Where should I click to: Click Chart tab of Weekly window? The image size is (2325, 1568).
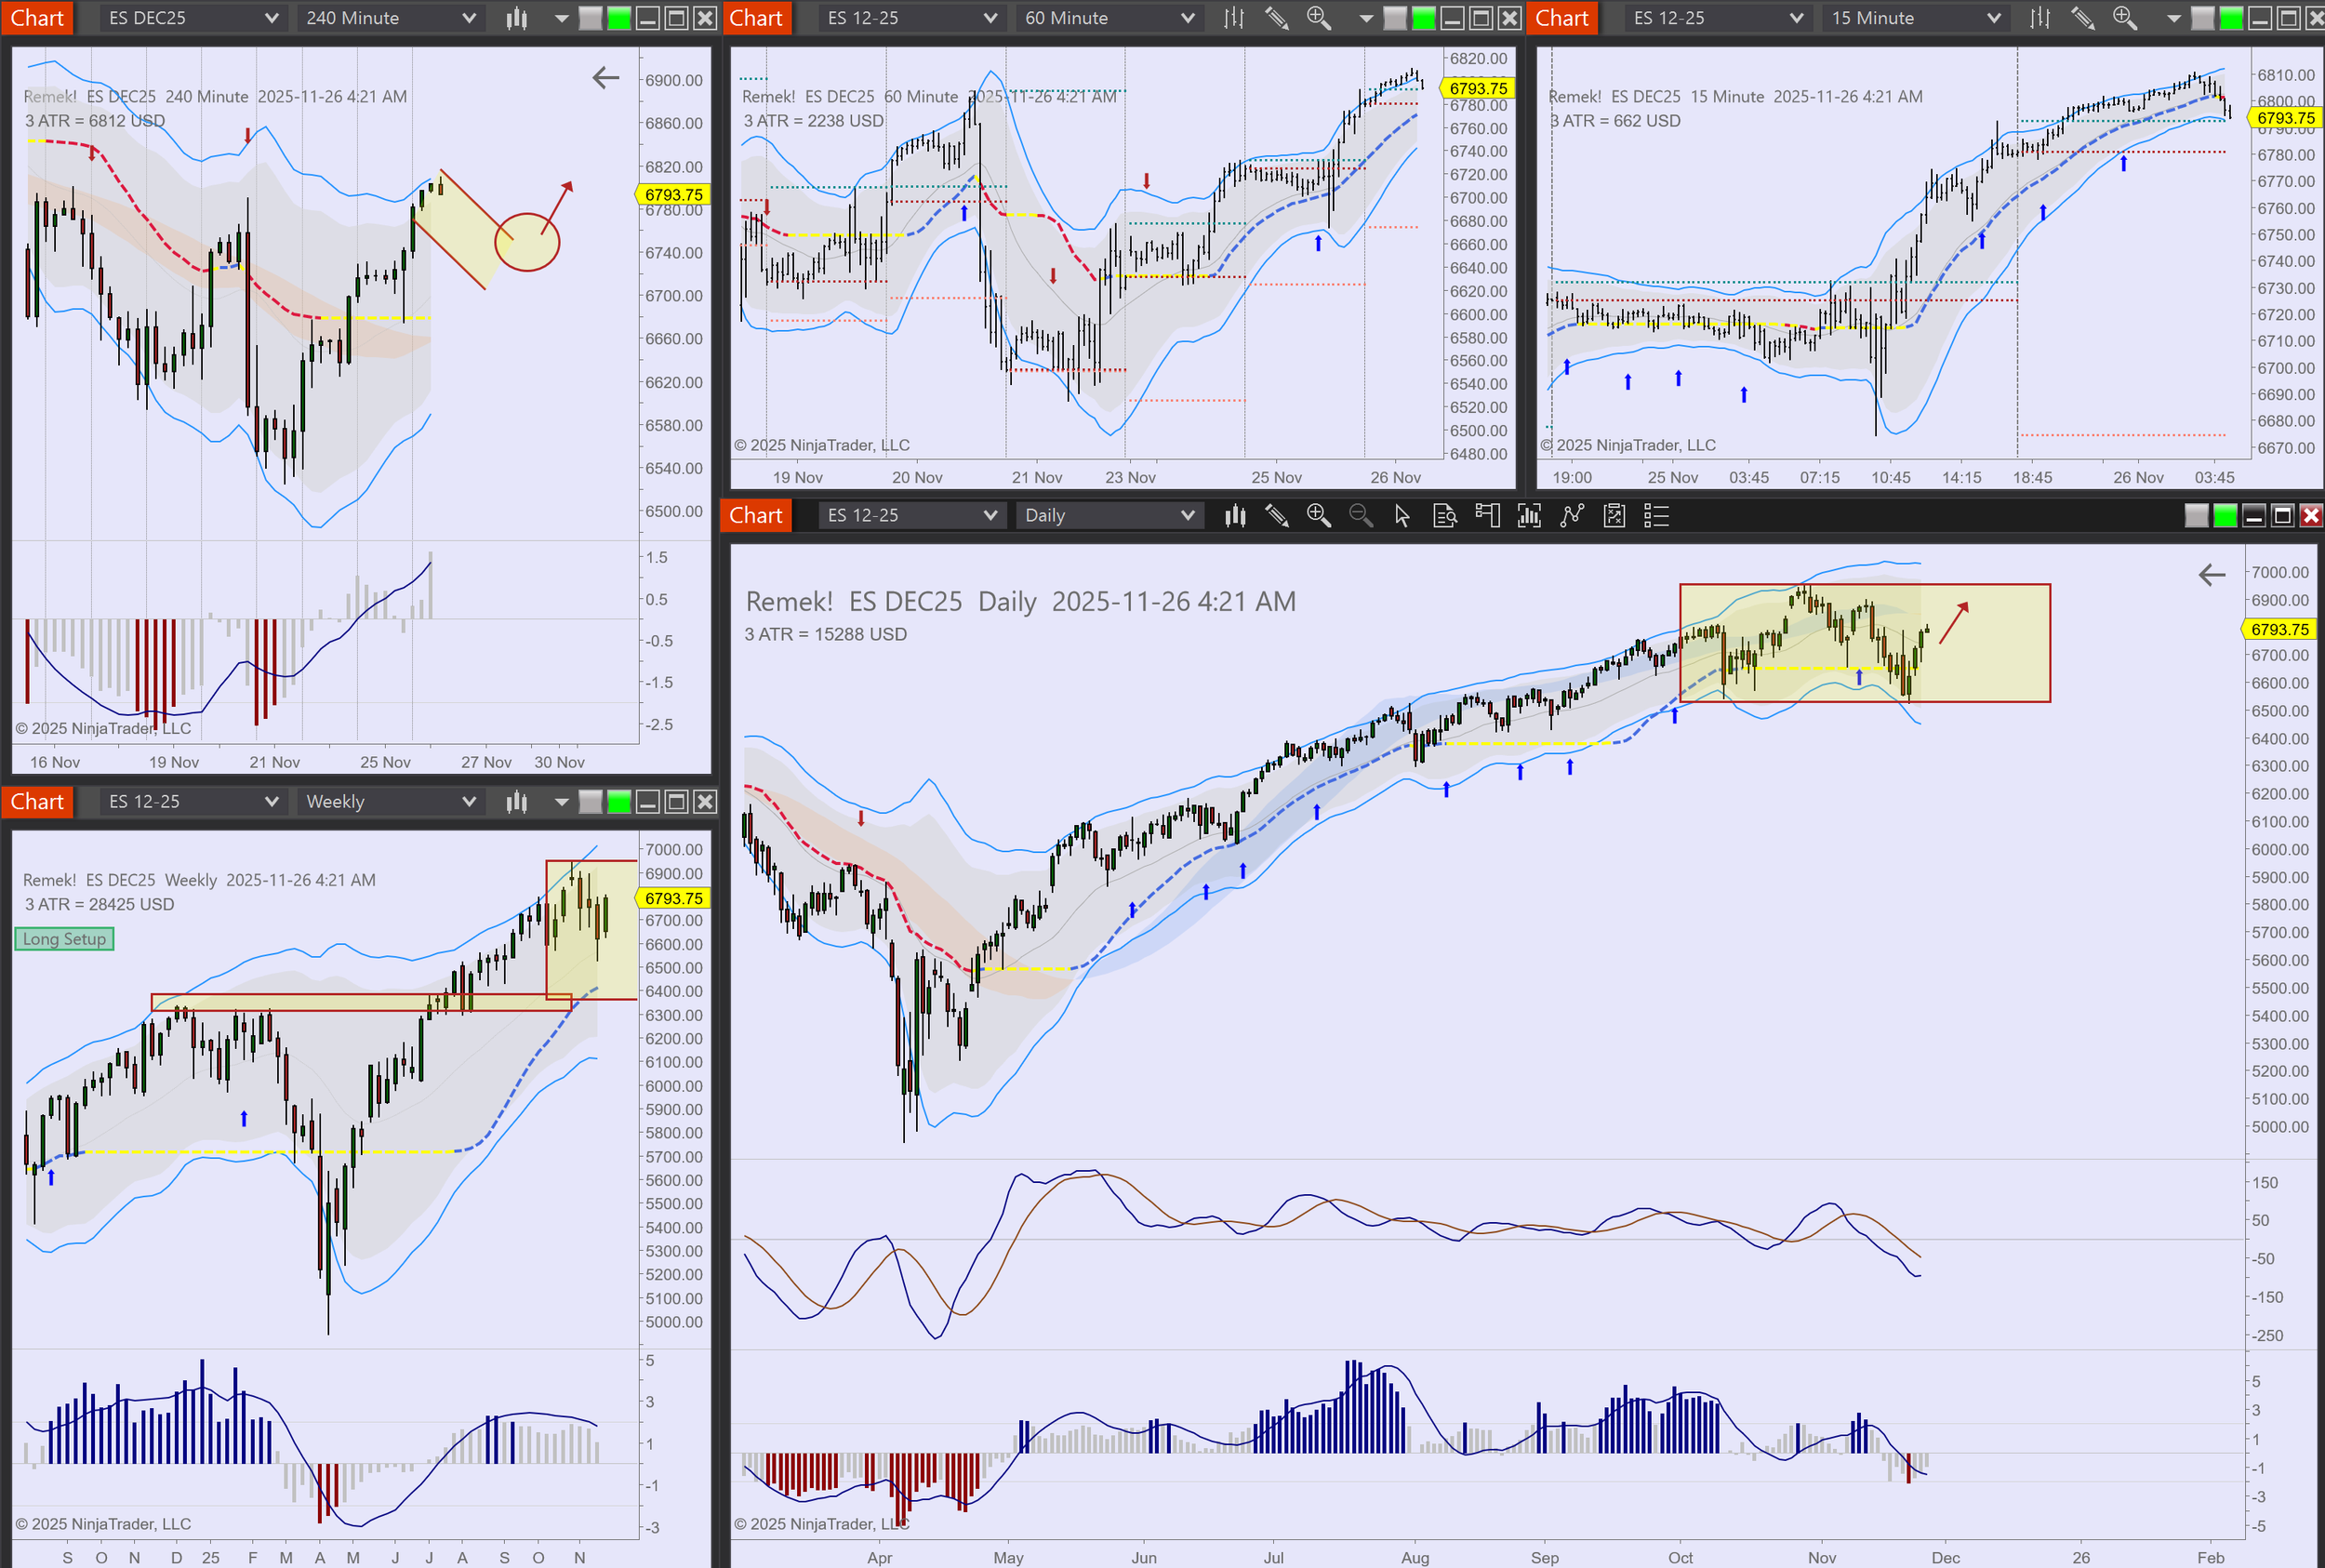click(37, 801)
